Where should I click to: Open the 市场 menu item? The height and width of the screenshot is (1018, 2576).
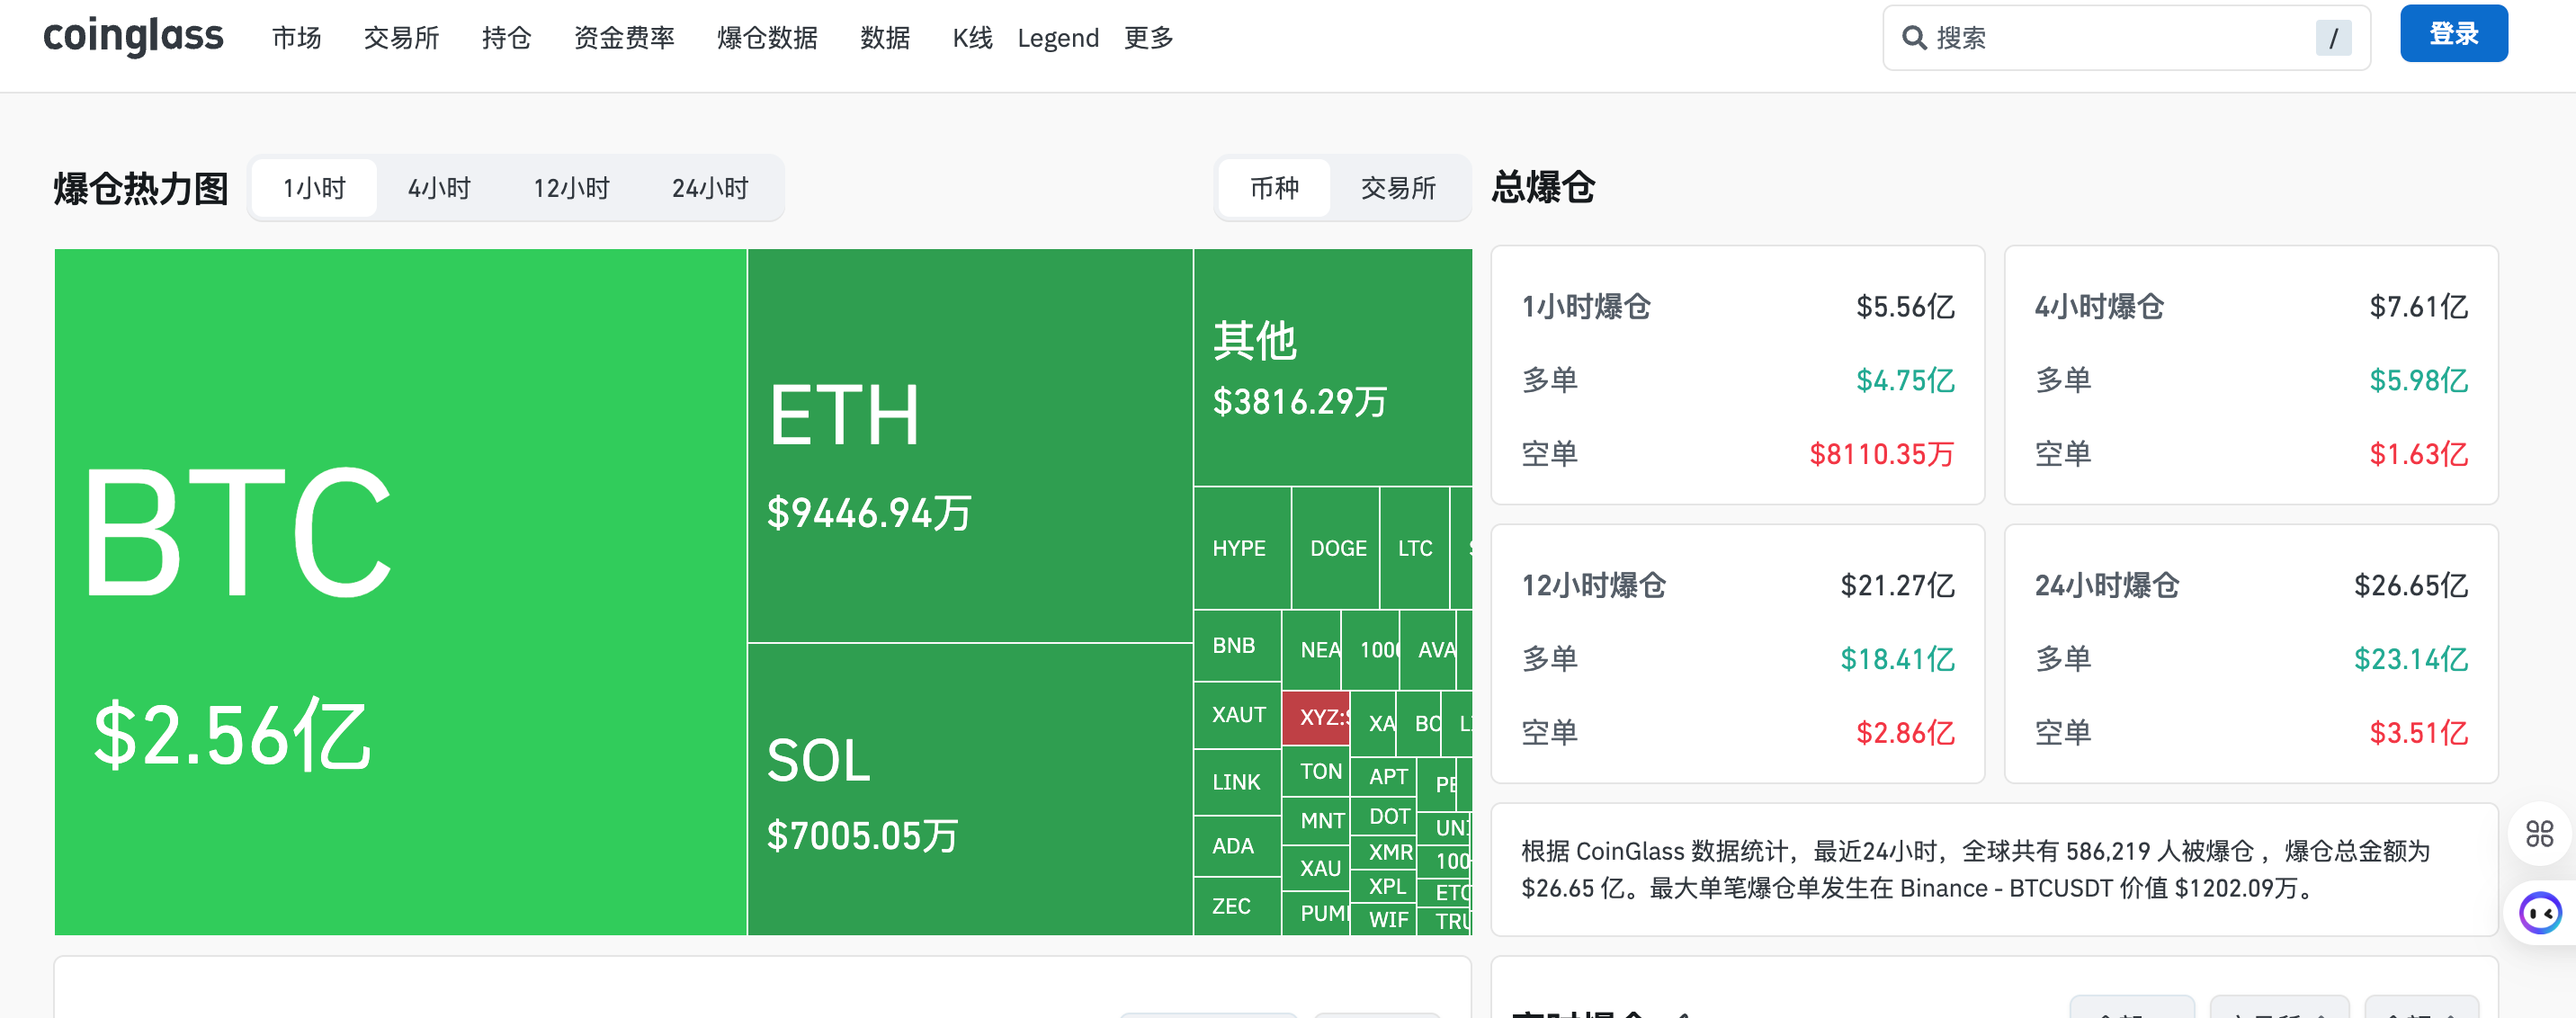coord(296,38)
